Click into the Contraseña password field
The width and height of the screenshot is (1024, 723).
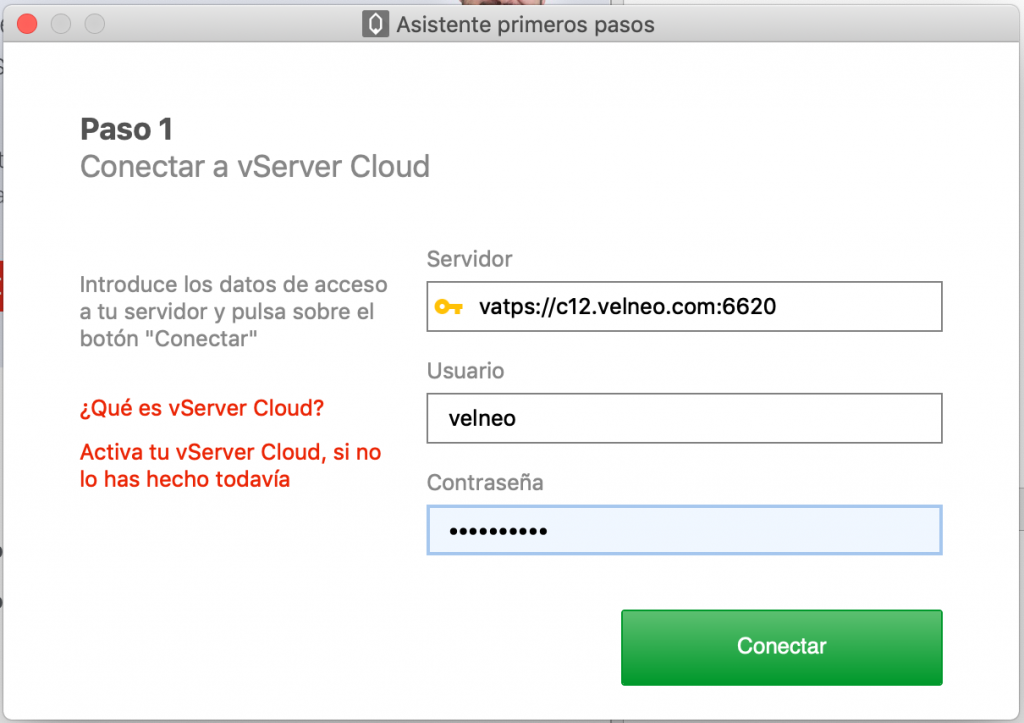684,530
